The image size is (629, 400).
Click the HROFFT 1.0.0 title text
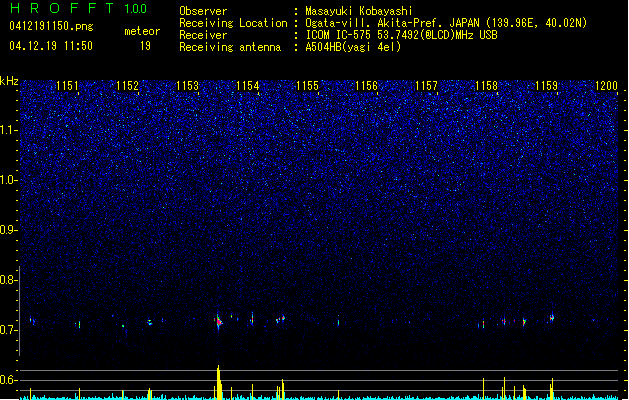pyautogui.click(x=78, y=8)
